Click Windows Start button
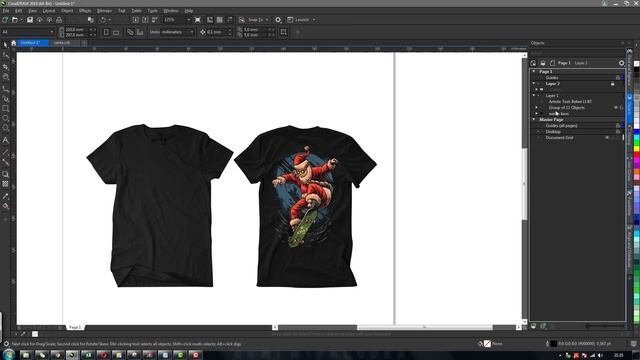The height and width of the screenshot is (360, 640). (x=8, y=354)
